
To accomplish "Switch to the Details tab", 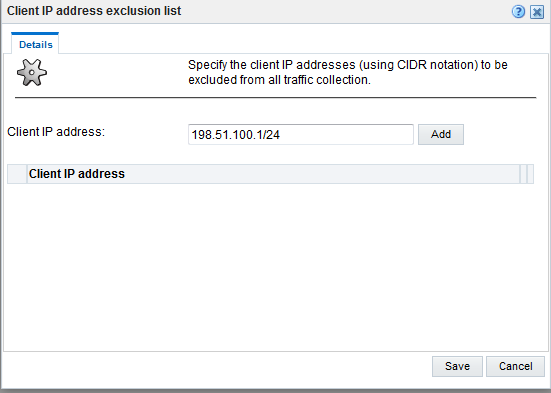I will (35, 44).
